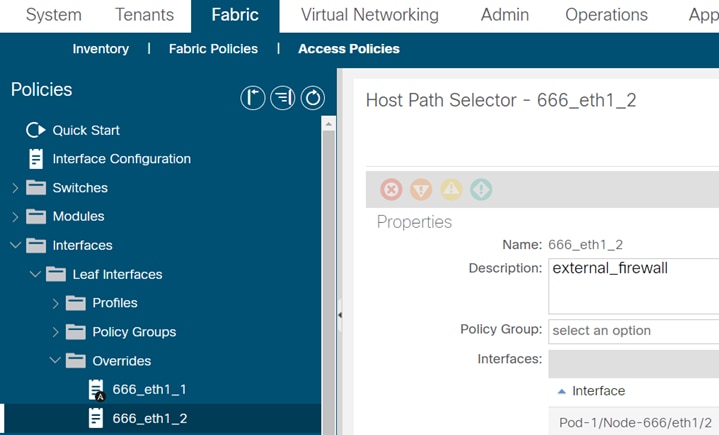Select the Fabric tab
The image size is (719, 435).
click(235, 16)
